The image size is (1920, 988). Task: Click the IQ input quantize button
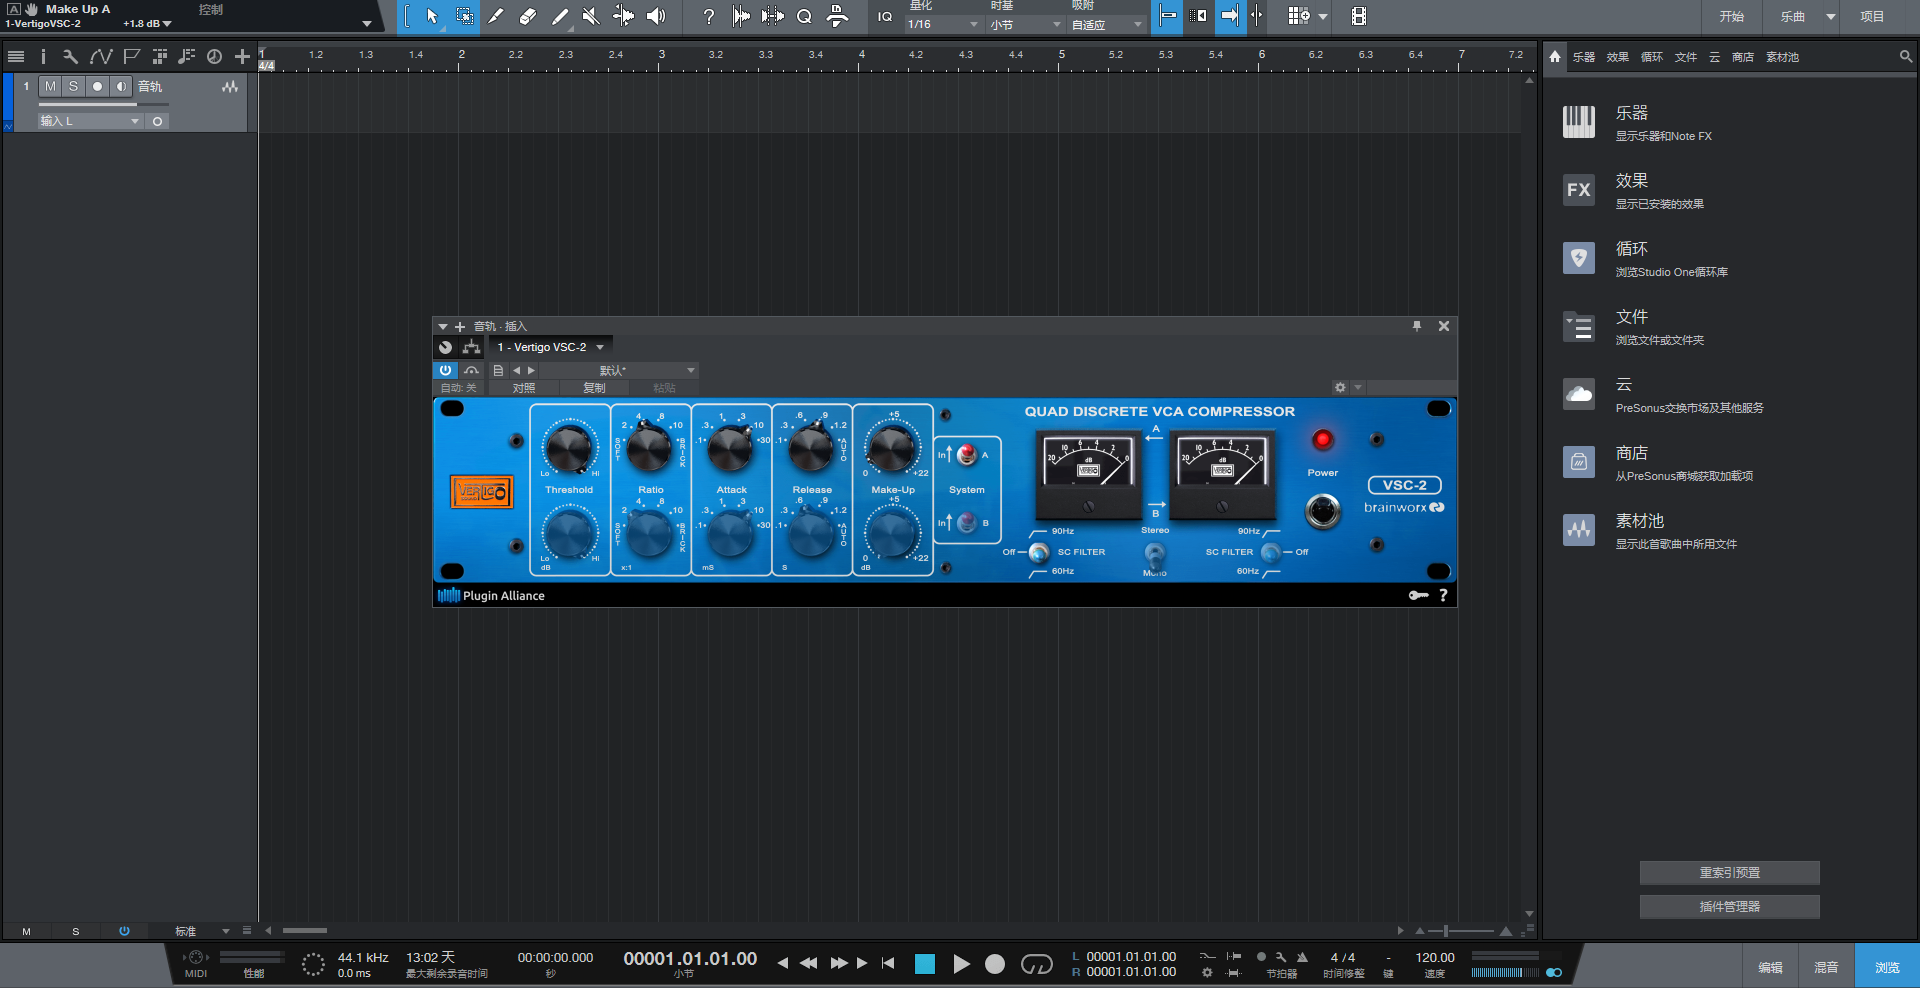(x=885, y=16)
